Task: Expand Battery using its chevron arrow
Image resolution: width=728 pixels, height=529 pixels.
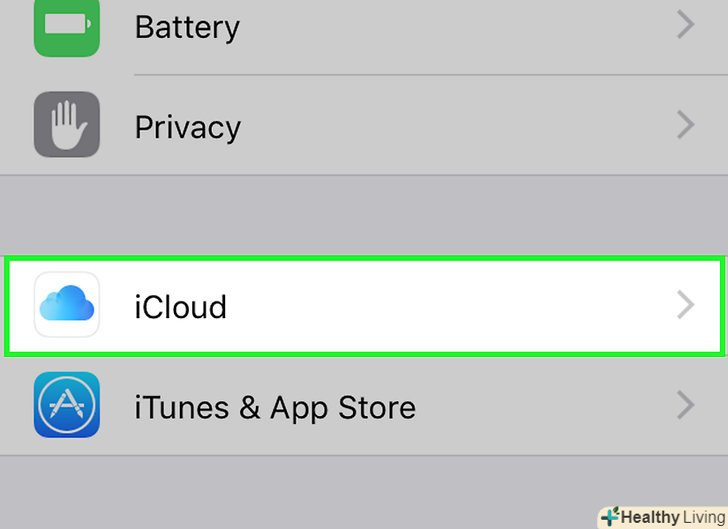Action: point(685,25)
